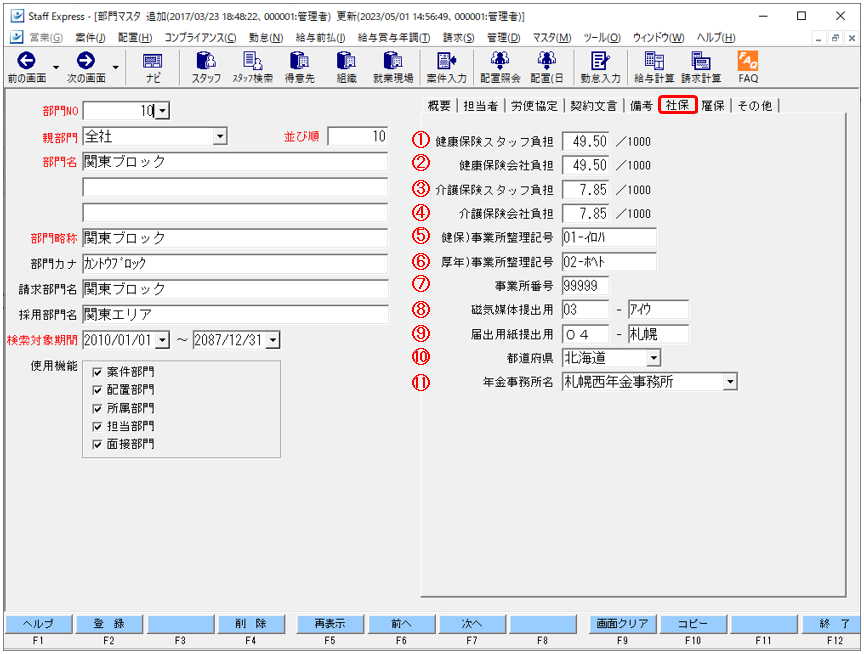Click the 再表示 F5 button
Image resolution: width=864 pixels, height=654 pixels.
330,624
